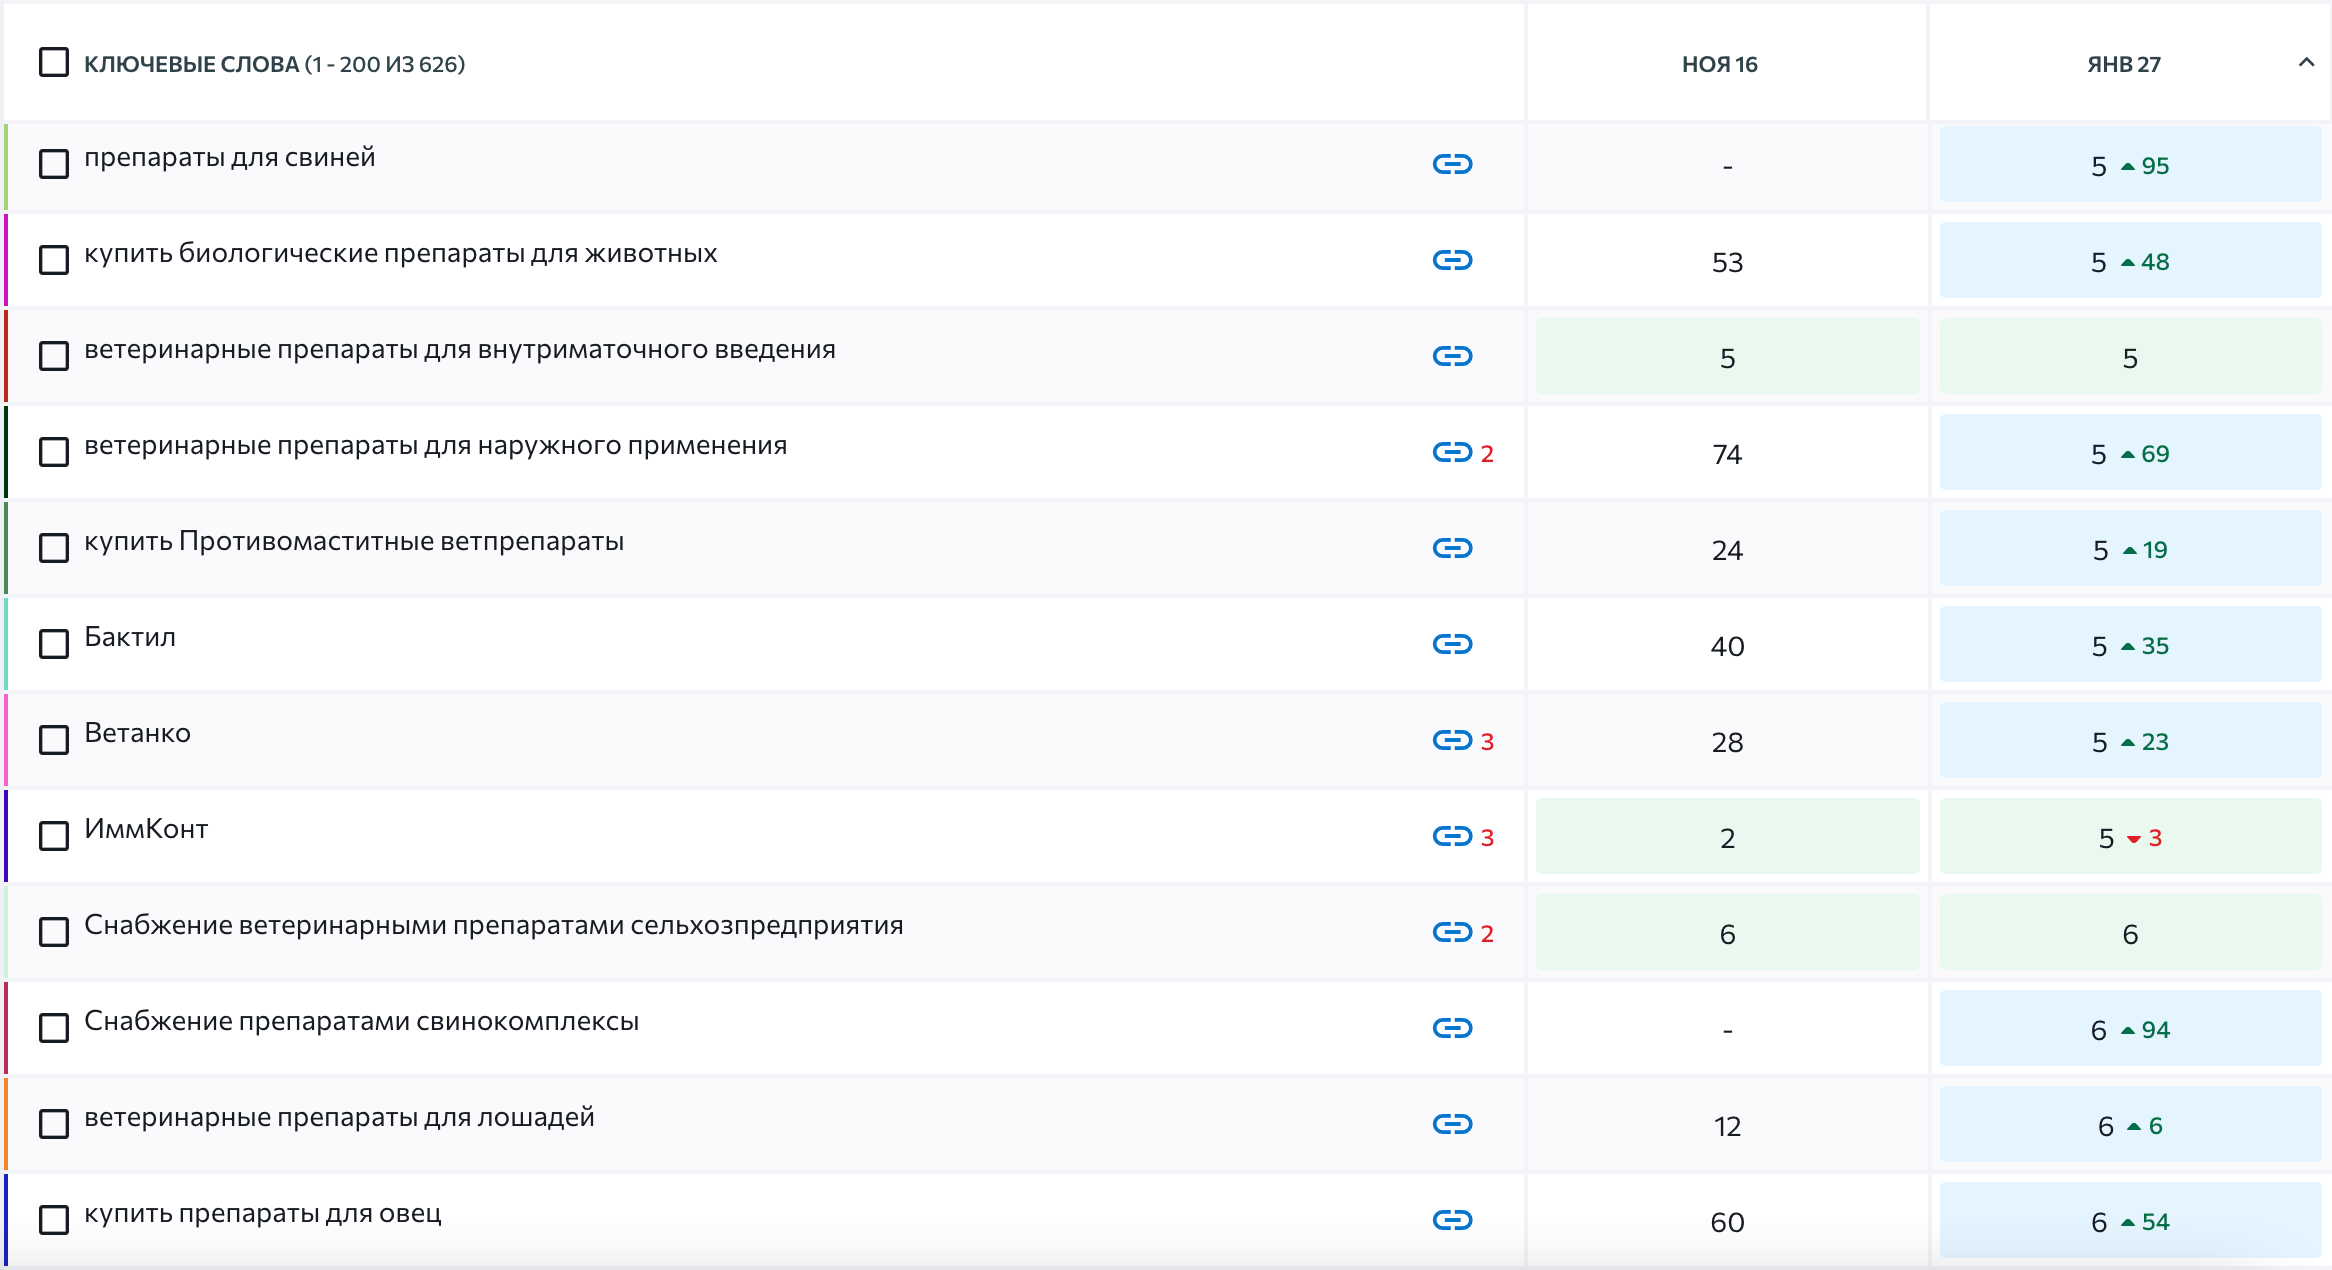2332x1270 pixels.
Task: Click the КЛЮЧЕВЫЕ СЛОВА column header
Action: click(274, 64)
